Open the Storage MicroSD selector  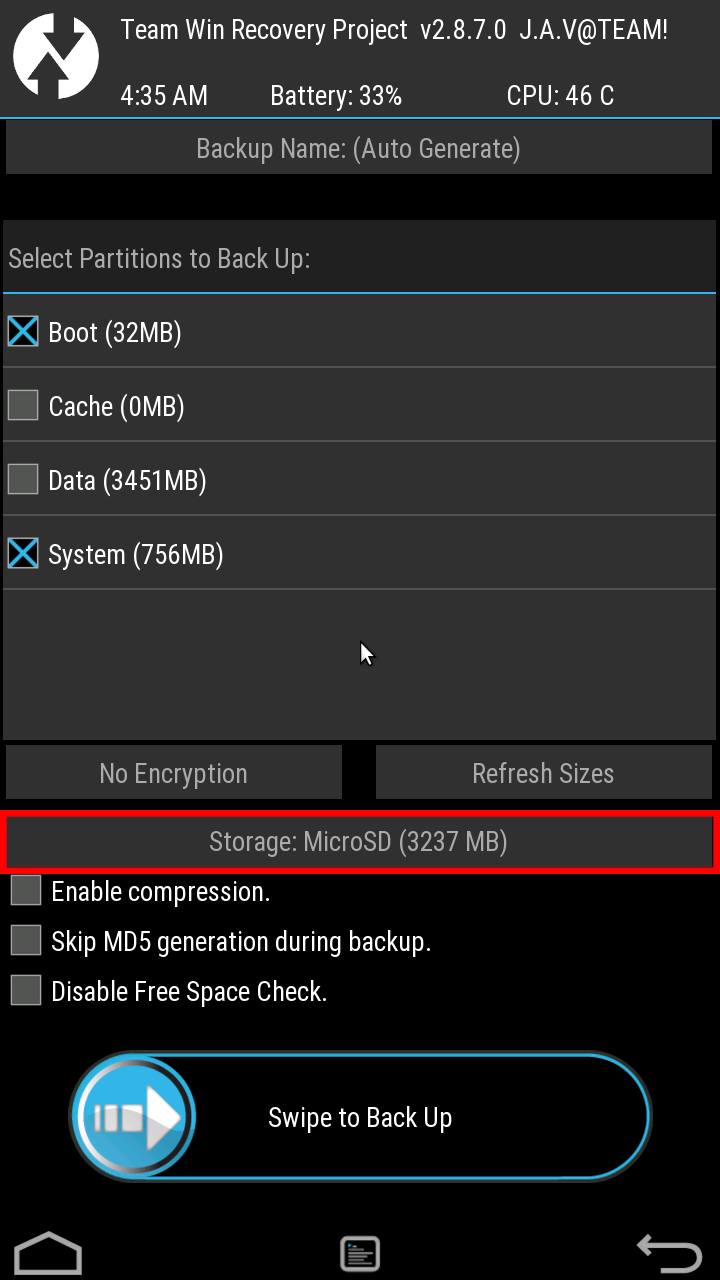pyautogui.click(x=357, y=842)
